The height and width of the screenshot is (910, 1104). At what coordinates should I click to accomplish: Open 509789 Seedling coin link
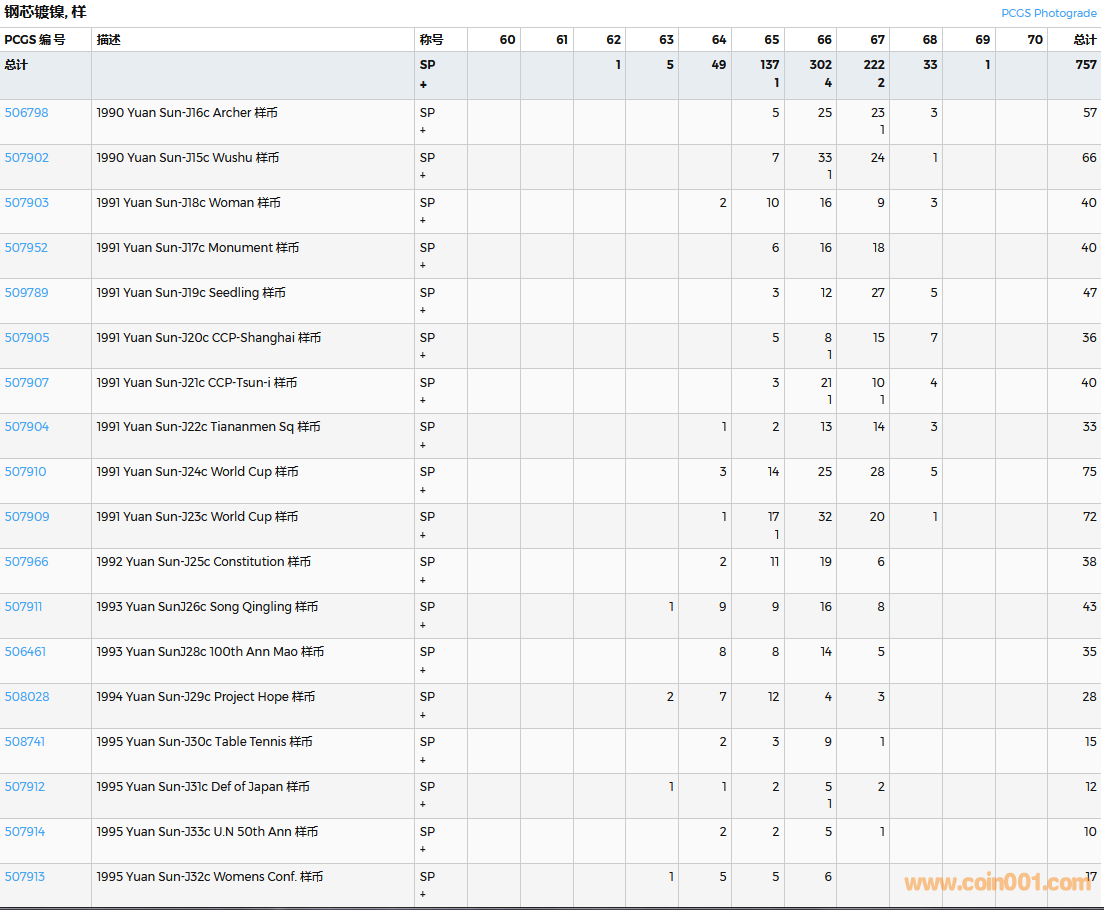(26, 293)
